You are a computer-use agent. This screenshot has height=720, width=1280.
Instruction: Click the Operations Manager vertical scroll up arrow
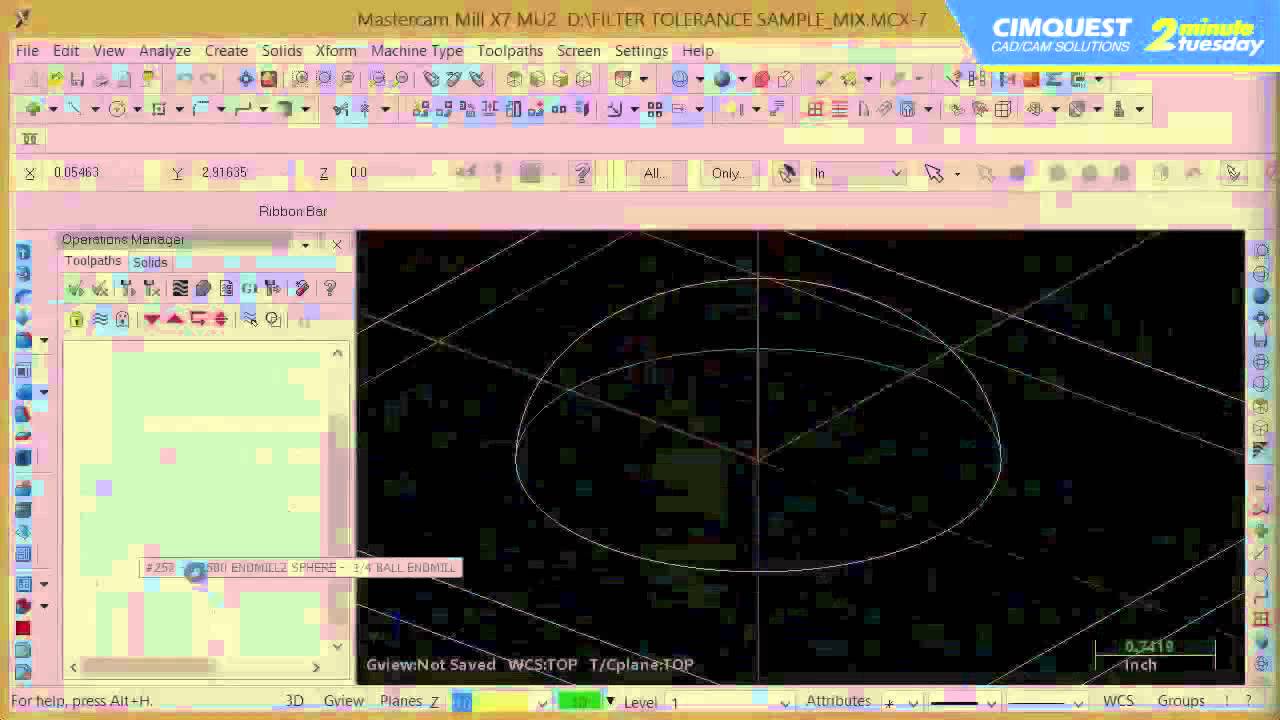point(337,353)
